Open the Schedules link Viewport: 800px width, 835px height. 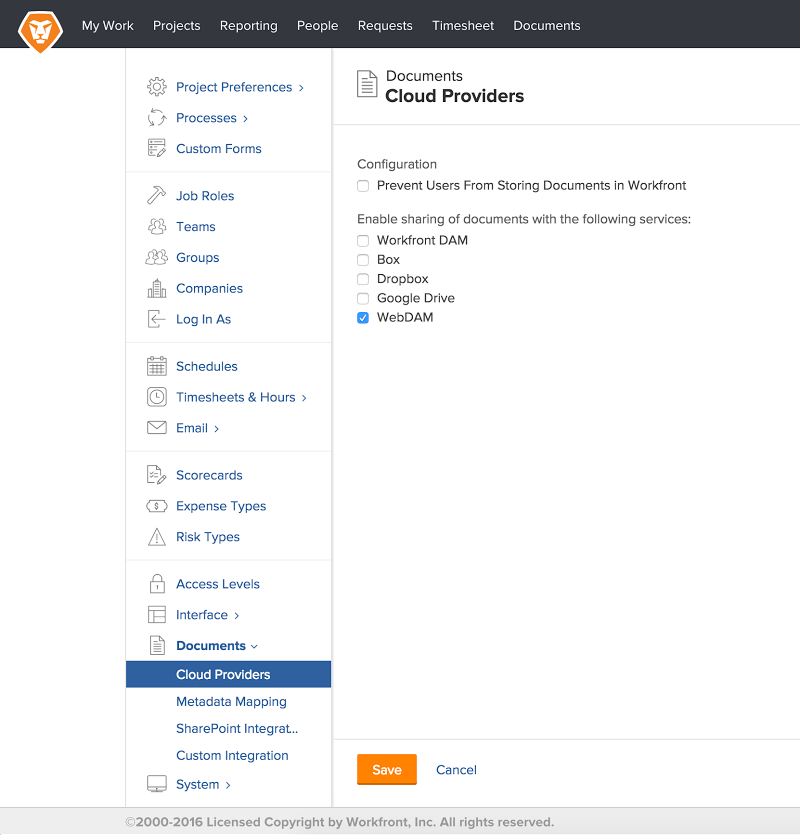pos(207,366)
